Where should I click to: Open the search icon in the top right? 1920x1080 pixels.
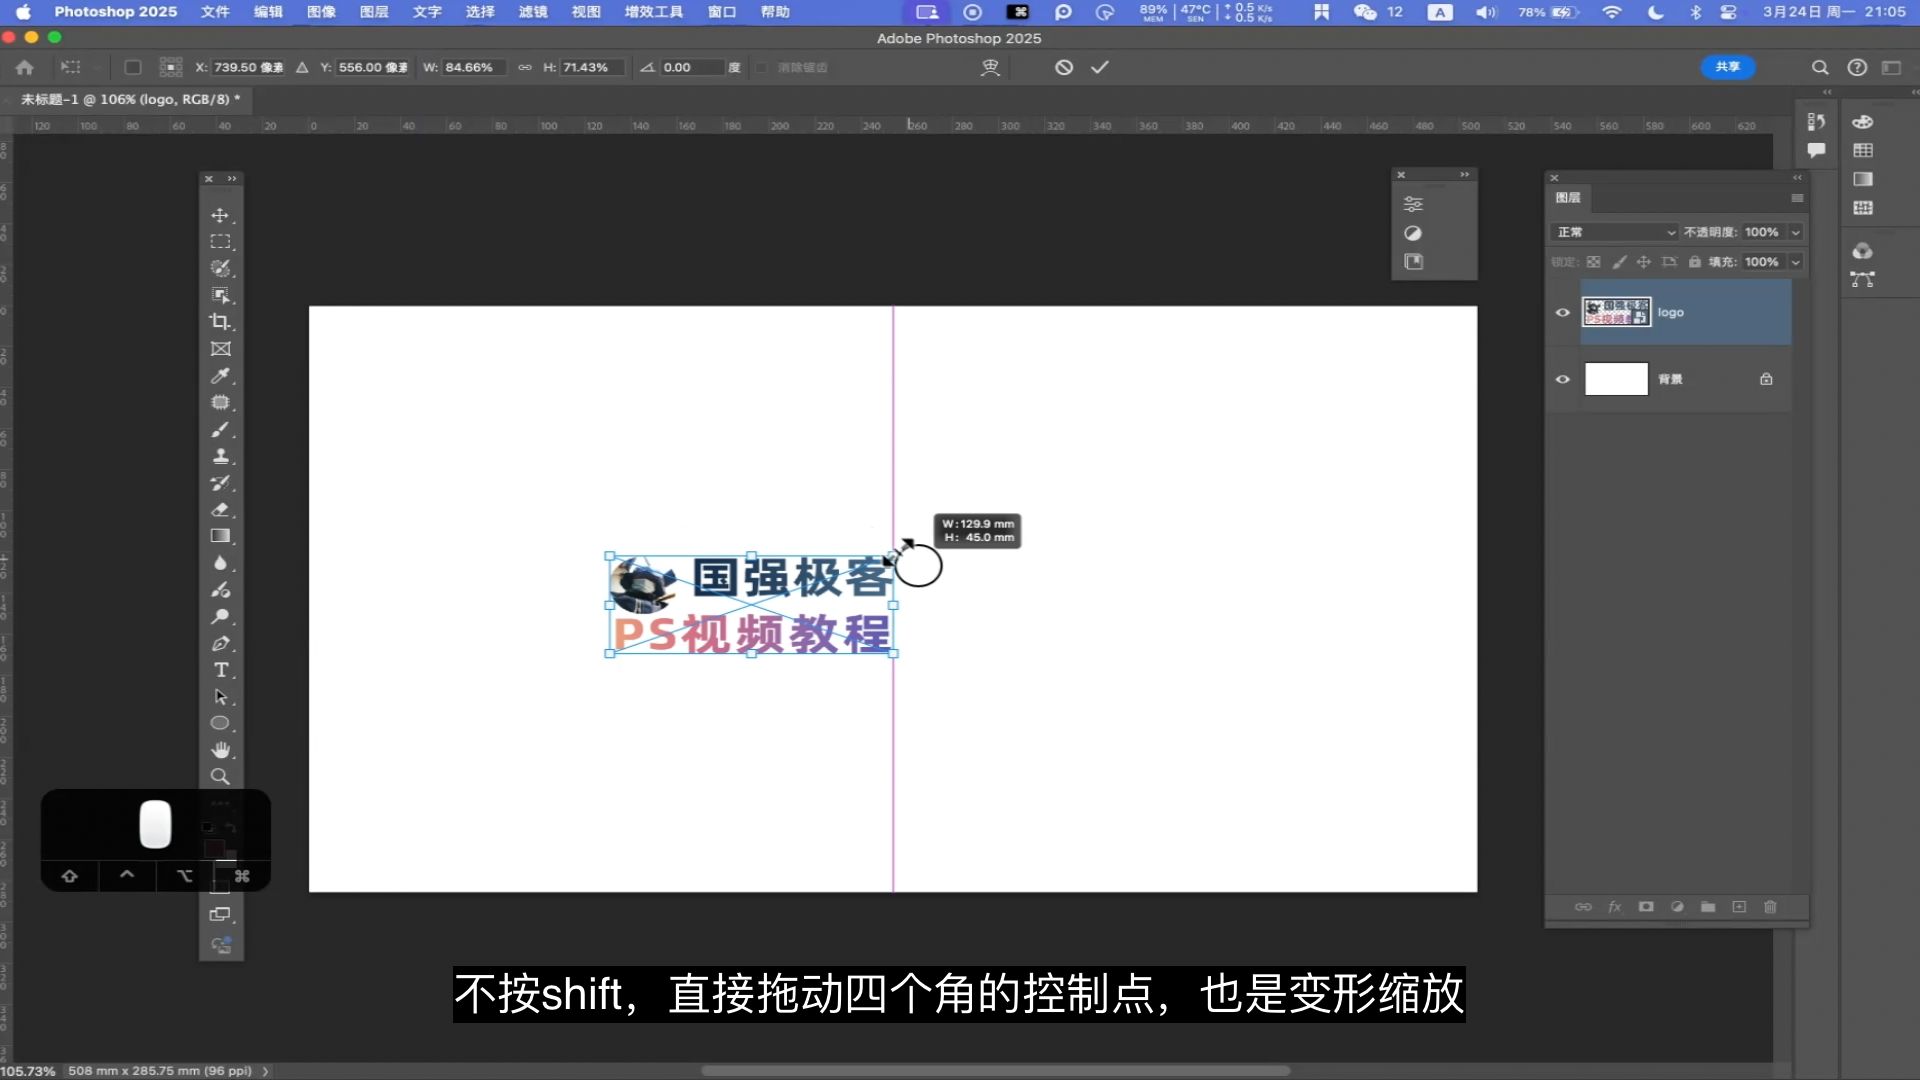pos(1820,67)
